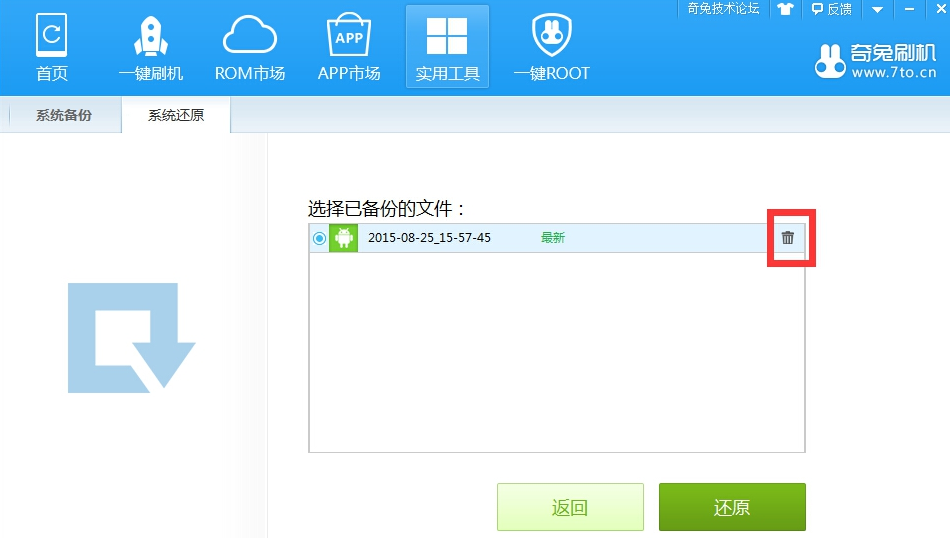Switch to the 系统备份 tab

click(x=63, y=115)
